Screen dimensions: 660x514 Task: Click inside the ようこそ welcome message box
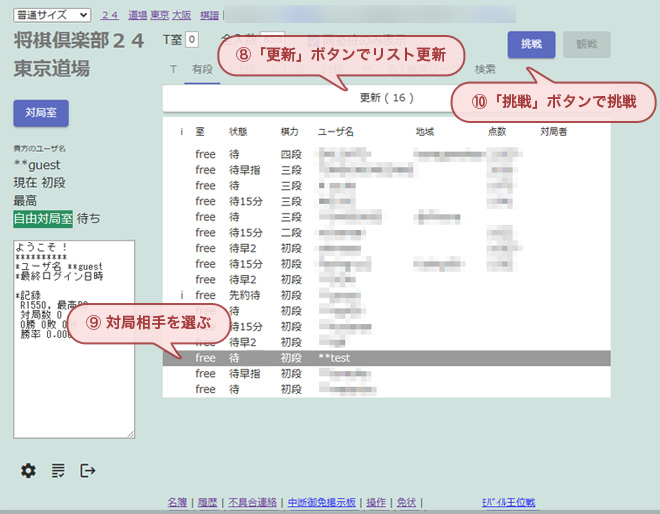pos(74,339)
